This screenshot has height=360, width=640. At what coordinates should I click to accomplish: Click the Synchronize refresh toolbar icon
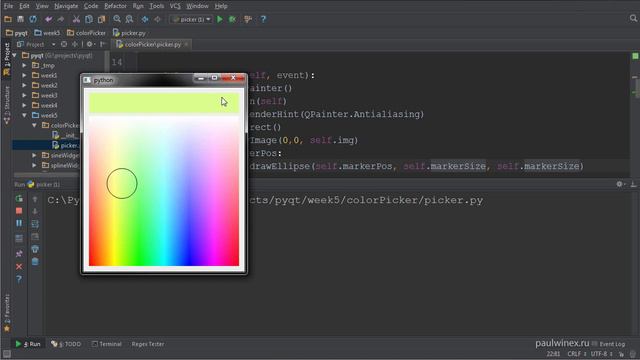pyautogui.click(x=33, y=19)
